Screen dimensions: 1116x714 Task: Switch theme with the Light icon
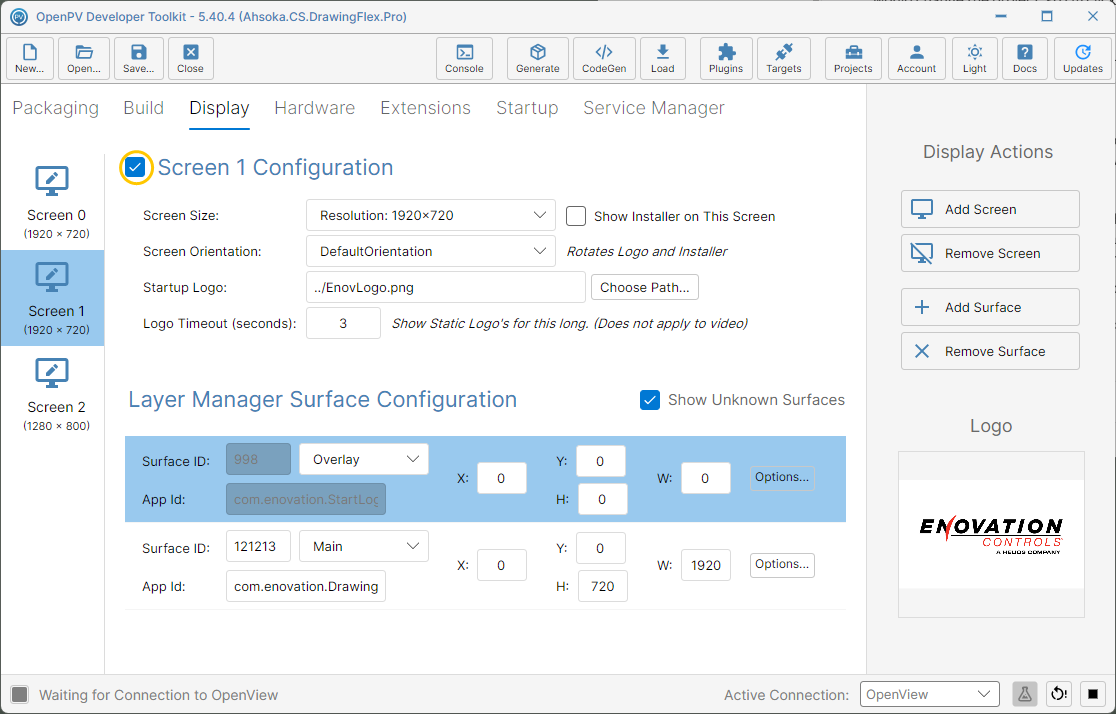(975, 58)
